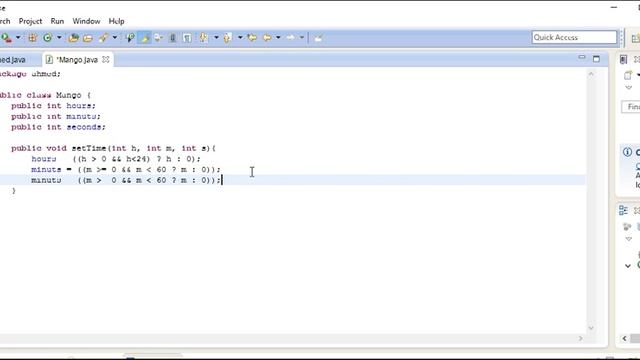Click the Back navigation arrow icon

tap(267, 38)
